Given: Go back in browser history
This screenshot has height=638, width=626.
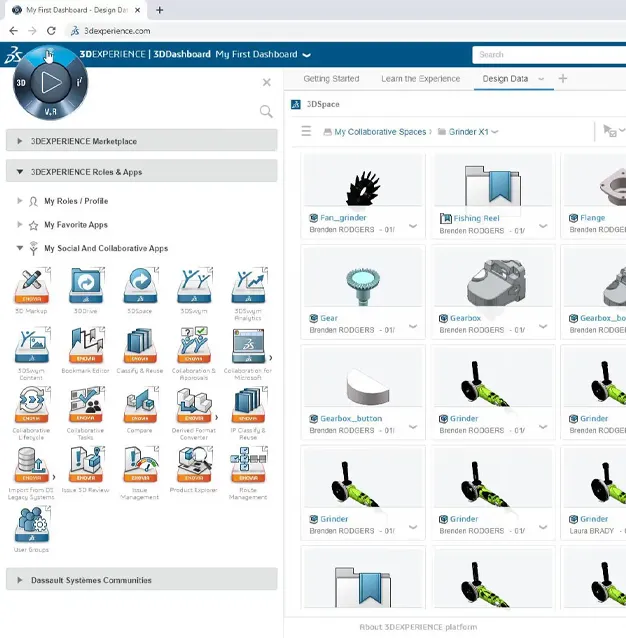Looking at the screenshot, I should [x=13, y=31].
